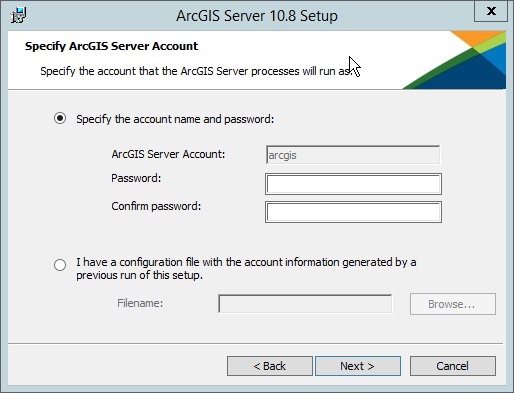Click the Browse... button
Viewport: 514px width, 393px height.
453,304
